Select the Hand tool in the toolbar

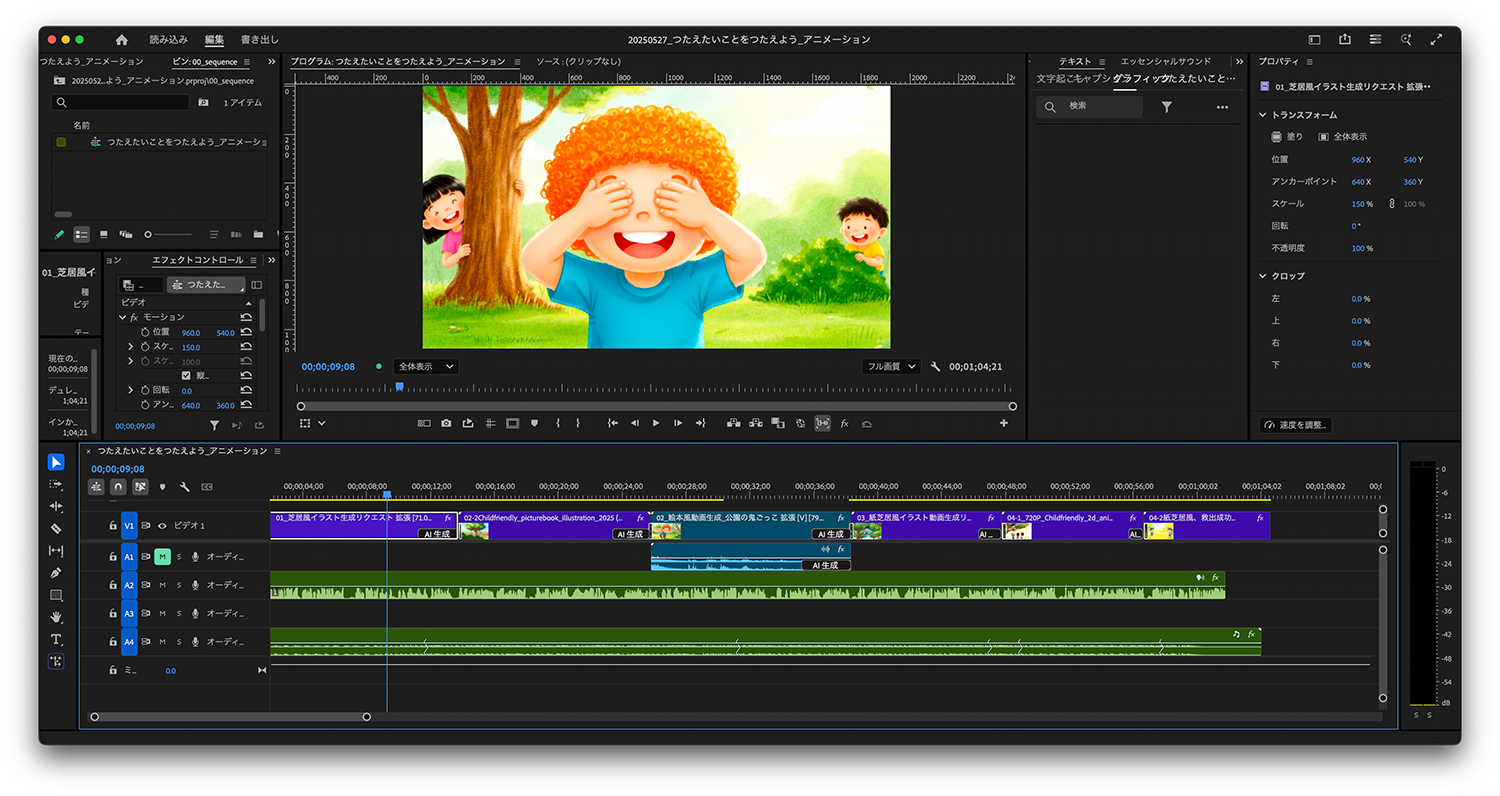click(56, 617)
